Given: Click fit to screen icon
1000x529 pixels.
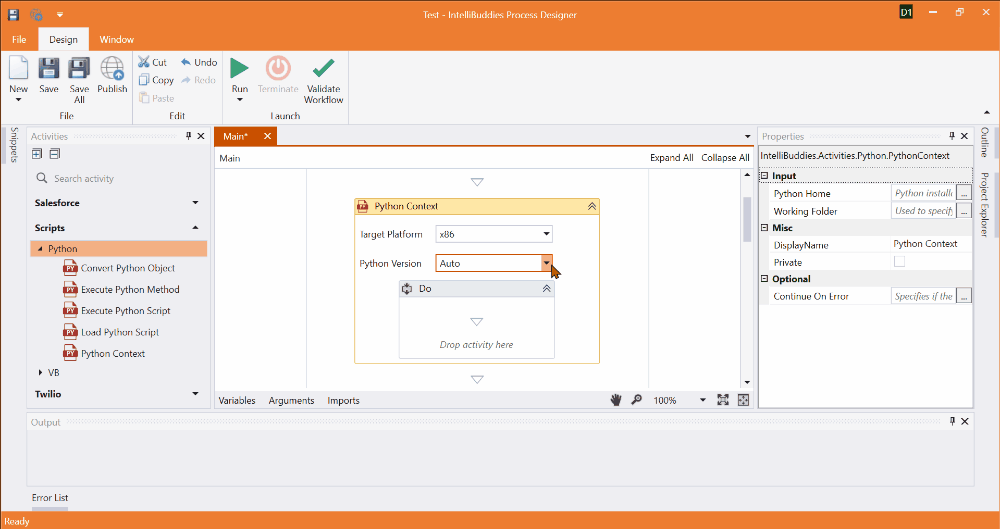Looking at the screenshot, I should (723, 400).
